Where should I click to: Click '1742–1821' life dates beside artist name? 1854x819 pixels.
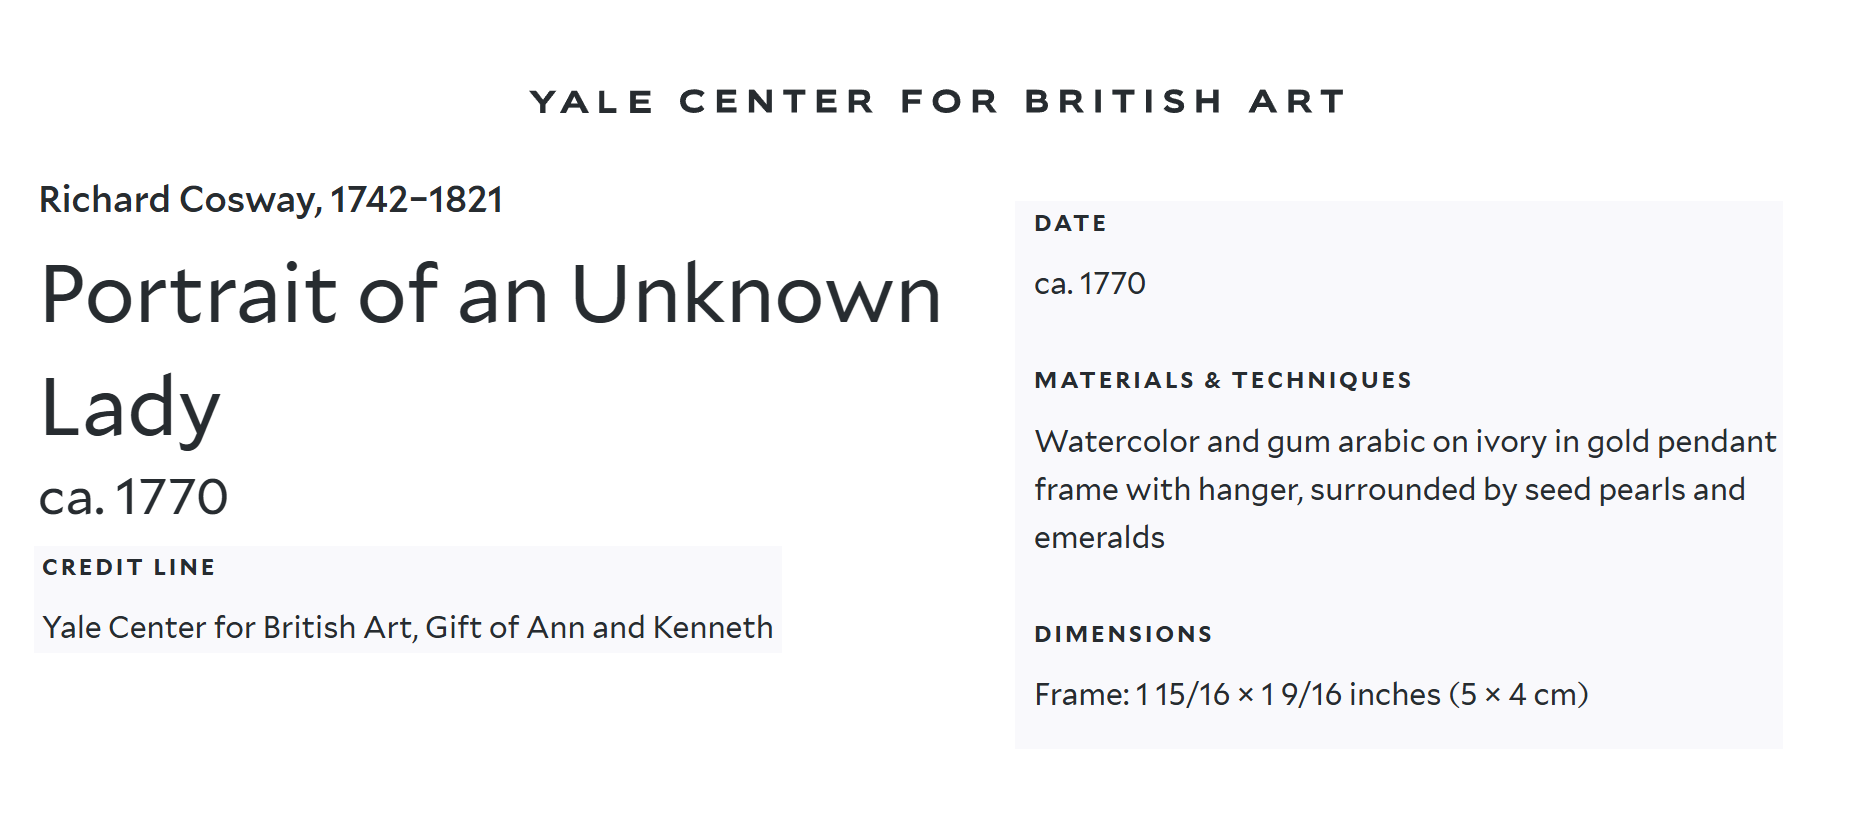click(x=416, y=200)
